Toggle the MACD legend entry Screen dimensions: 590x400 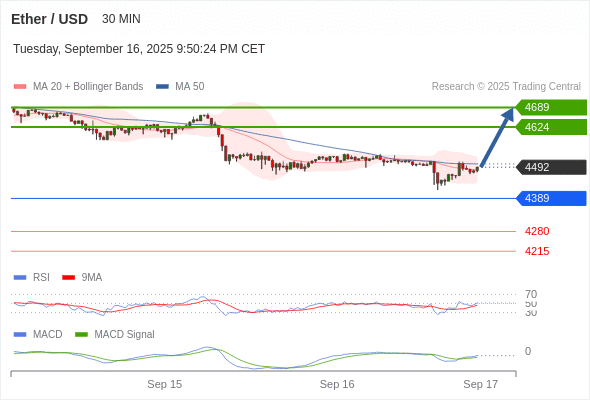pos(38,334)
